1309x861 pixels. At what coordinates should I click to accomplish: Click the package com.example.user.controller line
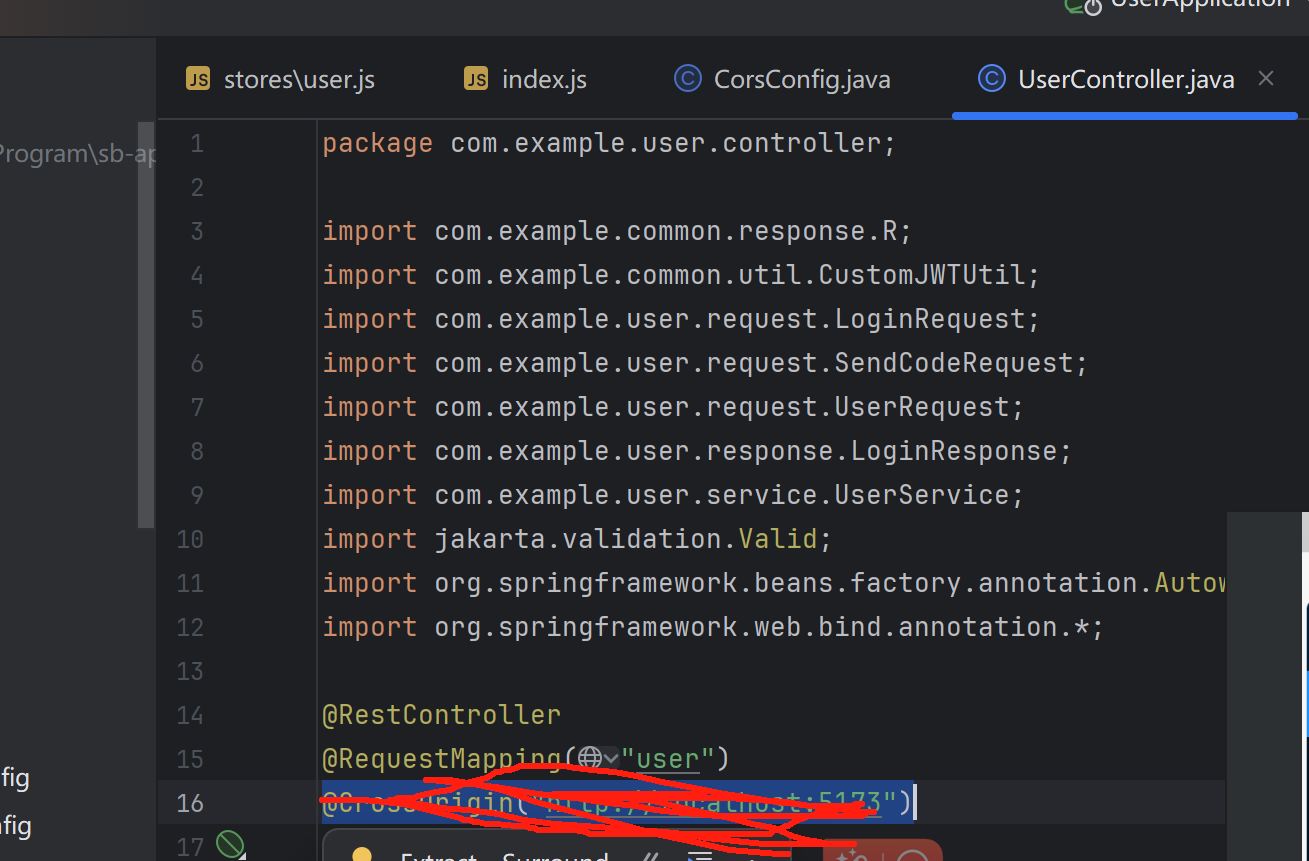pos(609,143)
